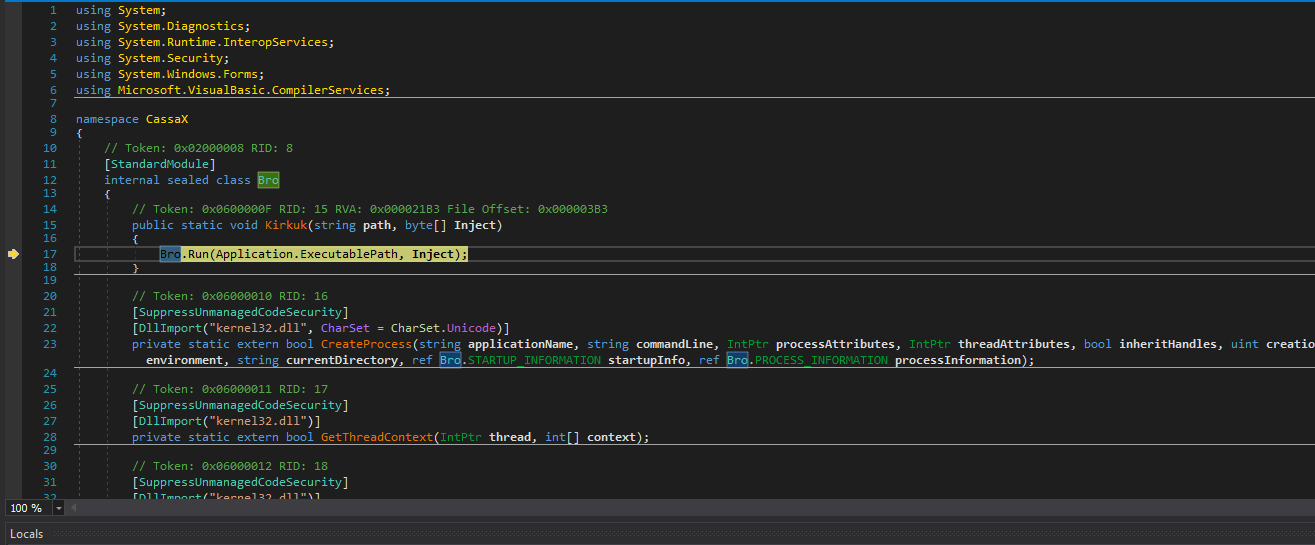Click the highlighted Bro class name on line 12

pyautogui.click(x=268, y=180)
